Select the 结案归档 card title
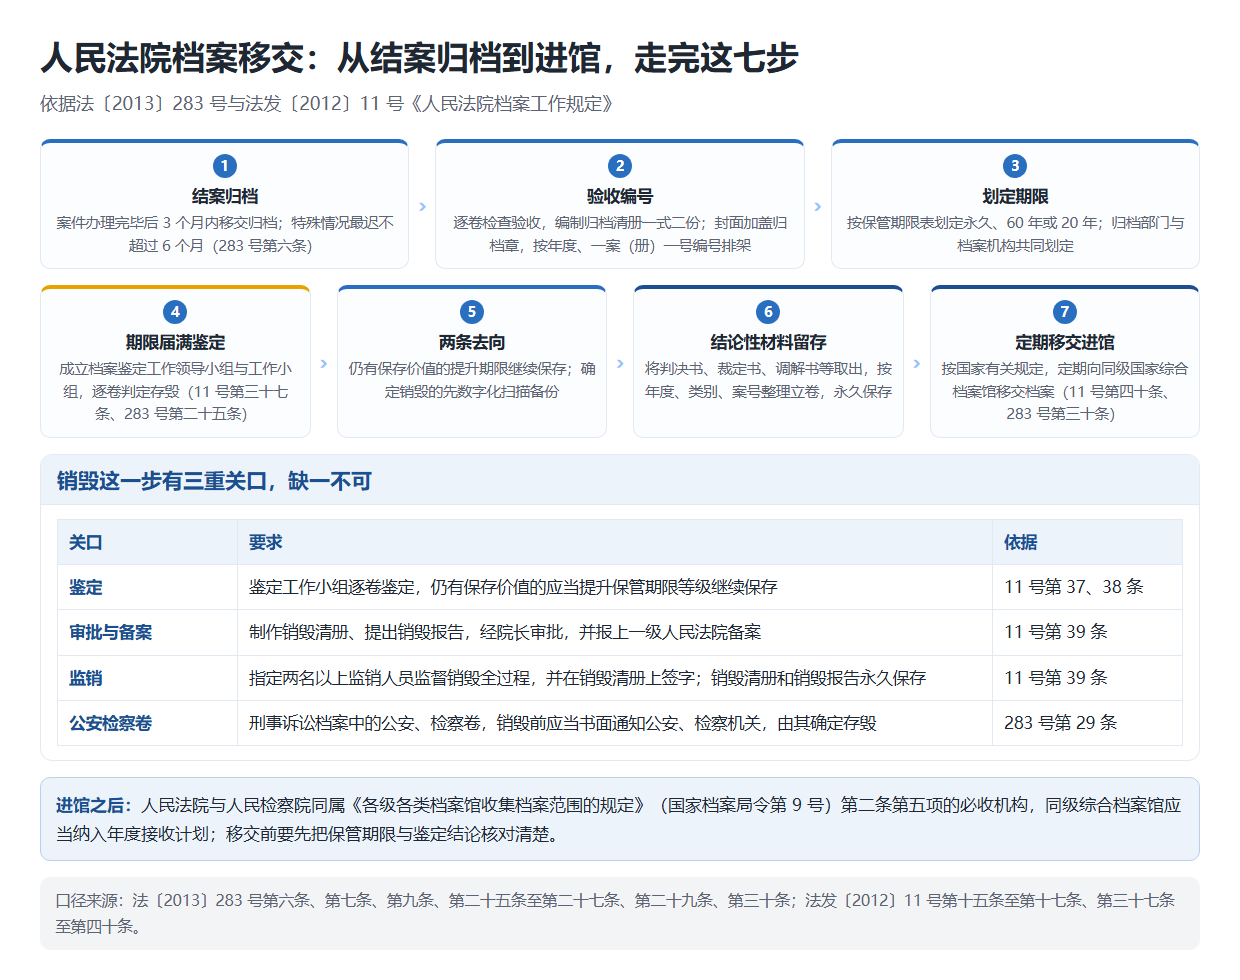This screenshot has width=1240, height=980. pyautogui.click(x=225, y=196)
